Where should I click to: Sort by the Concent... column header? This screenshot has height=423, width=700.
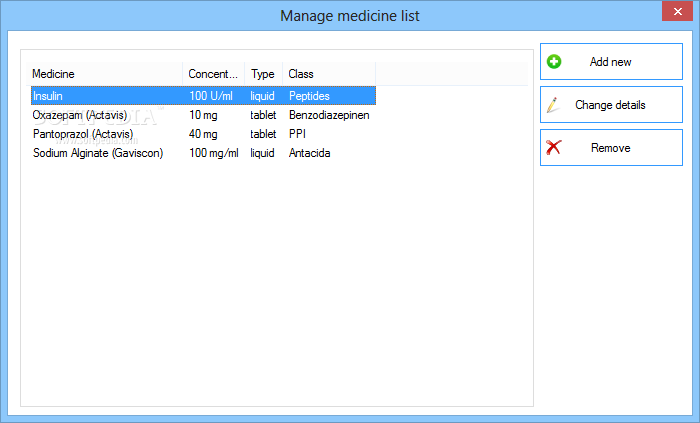click(x=213, y=74)
